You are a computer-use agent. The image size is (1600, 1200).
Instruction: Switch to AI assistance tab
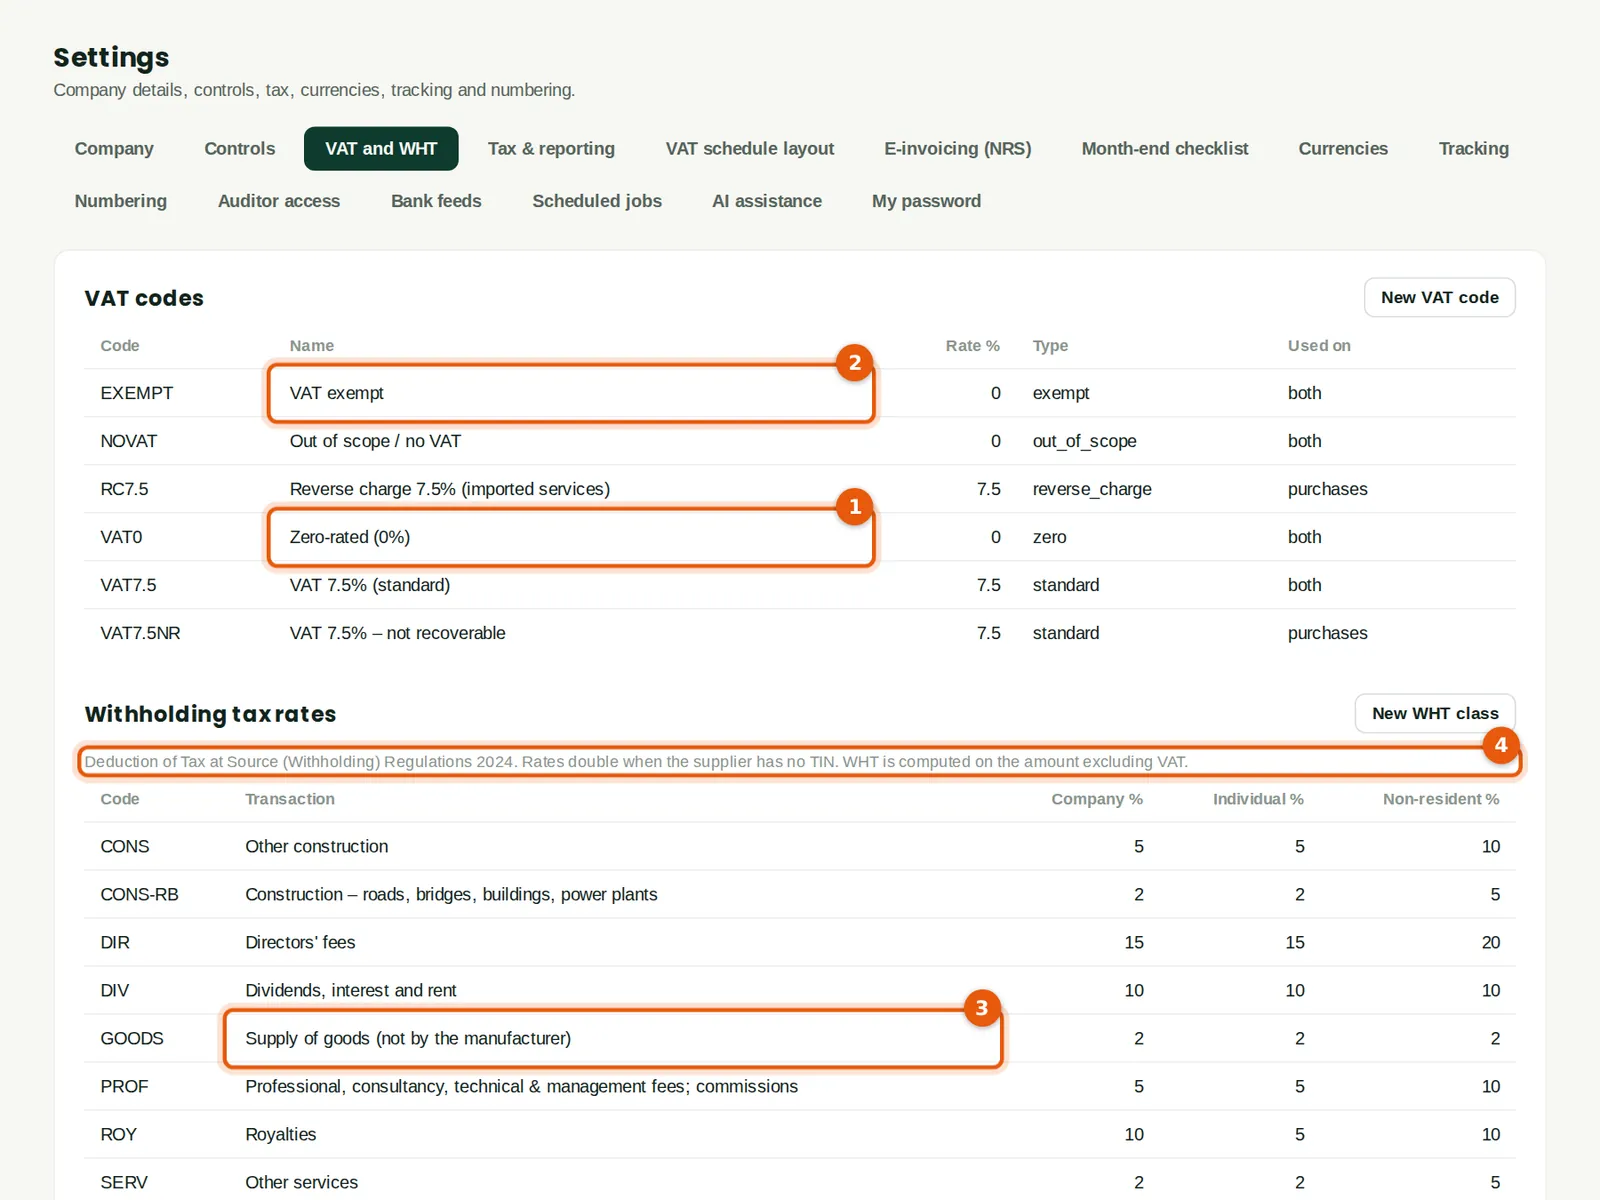pos(767,201)
